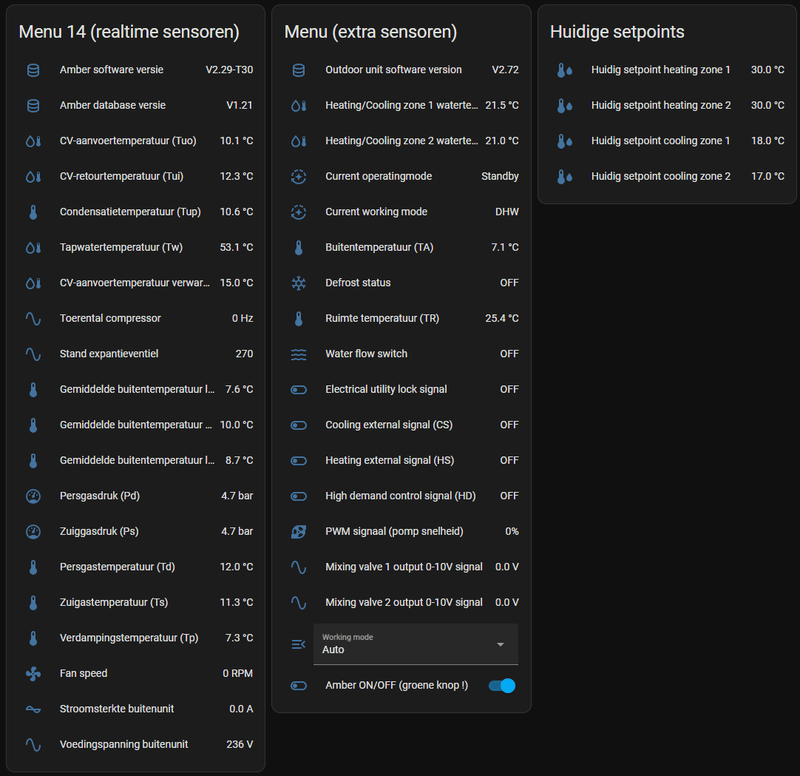
Task: Click the Current operatingmode fan icon
Action: (x=298, y=176)
